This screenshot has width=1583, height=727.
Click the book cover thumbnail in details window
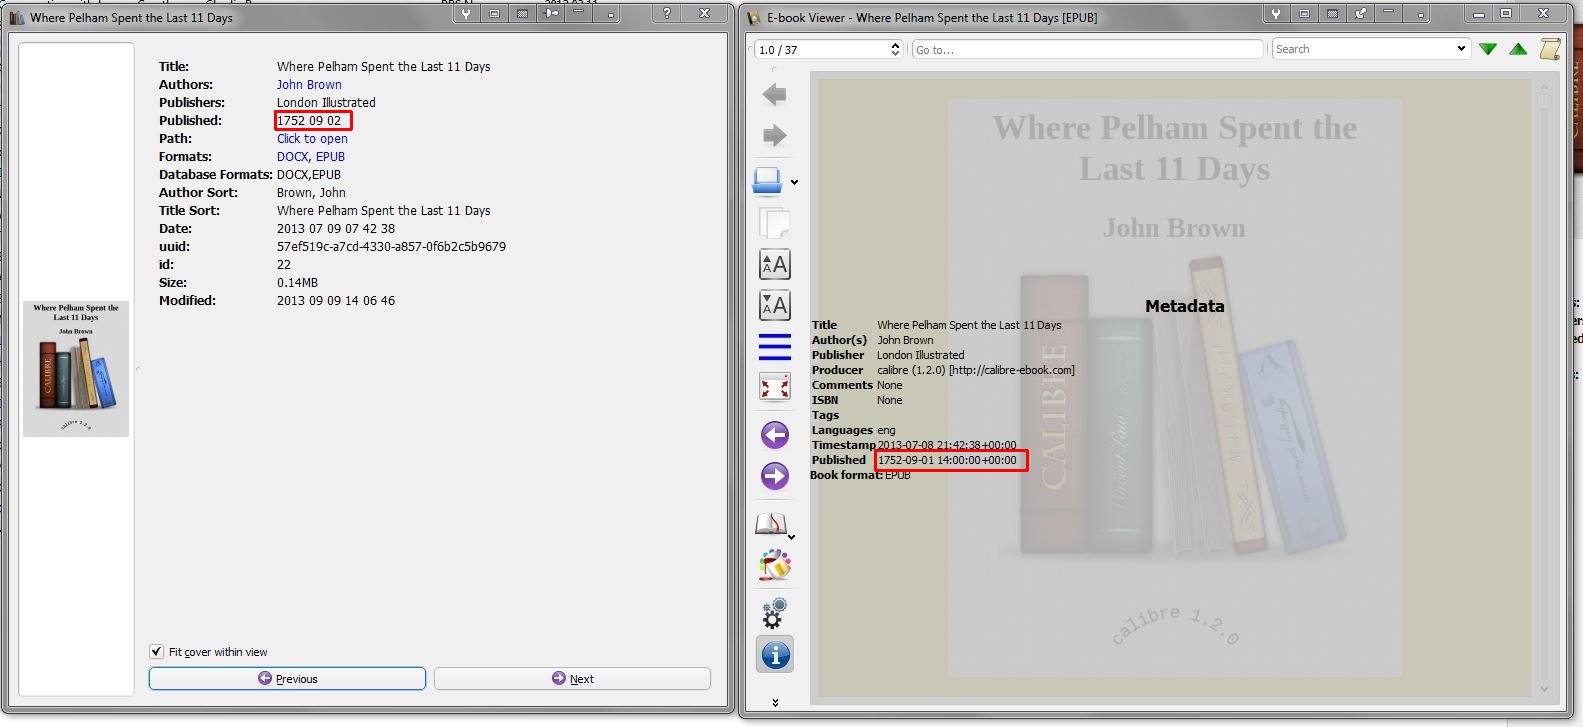click(x=76, y=369)
